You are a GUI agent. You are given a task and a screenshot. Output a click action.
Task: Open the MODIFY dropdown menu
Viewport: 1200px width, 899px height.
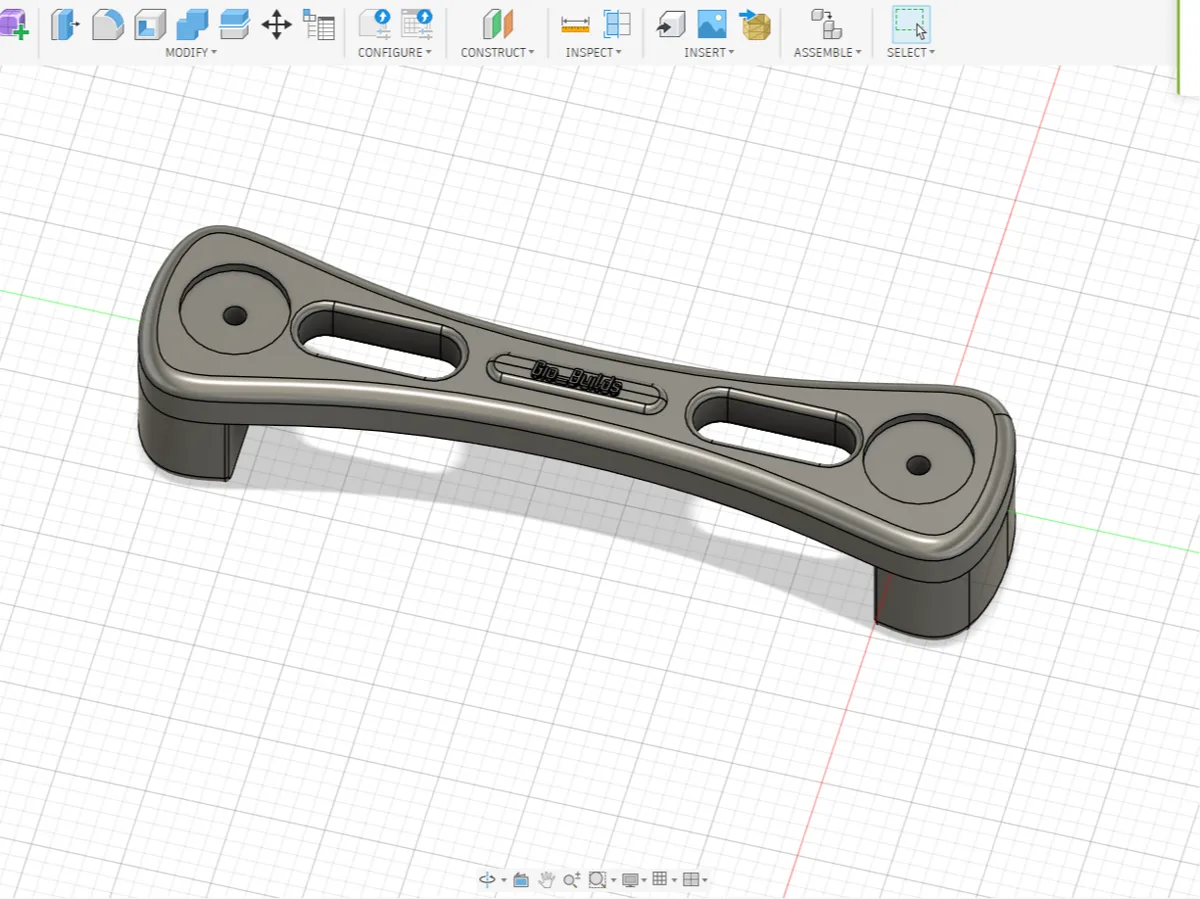coord(191,52)
